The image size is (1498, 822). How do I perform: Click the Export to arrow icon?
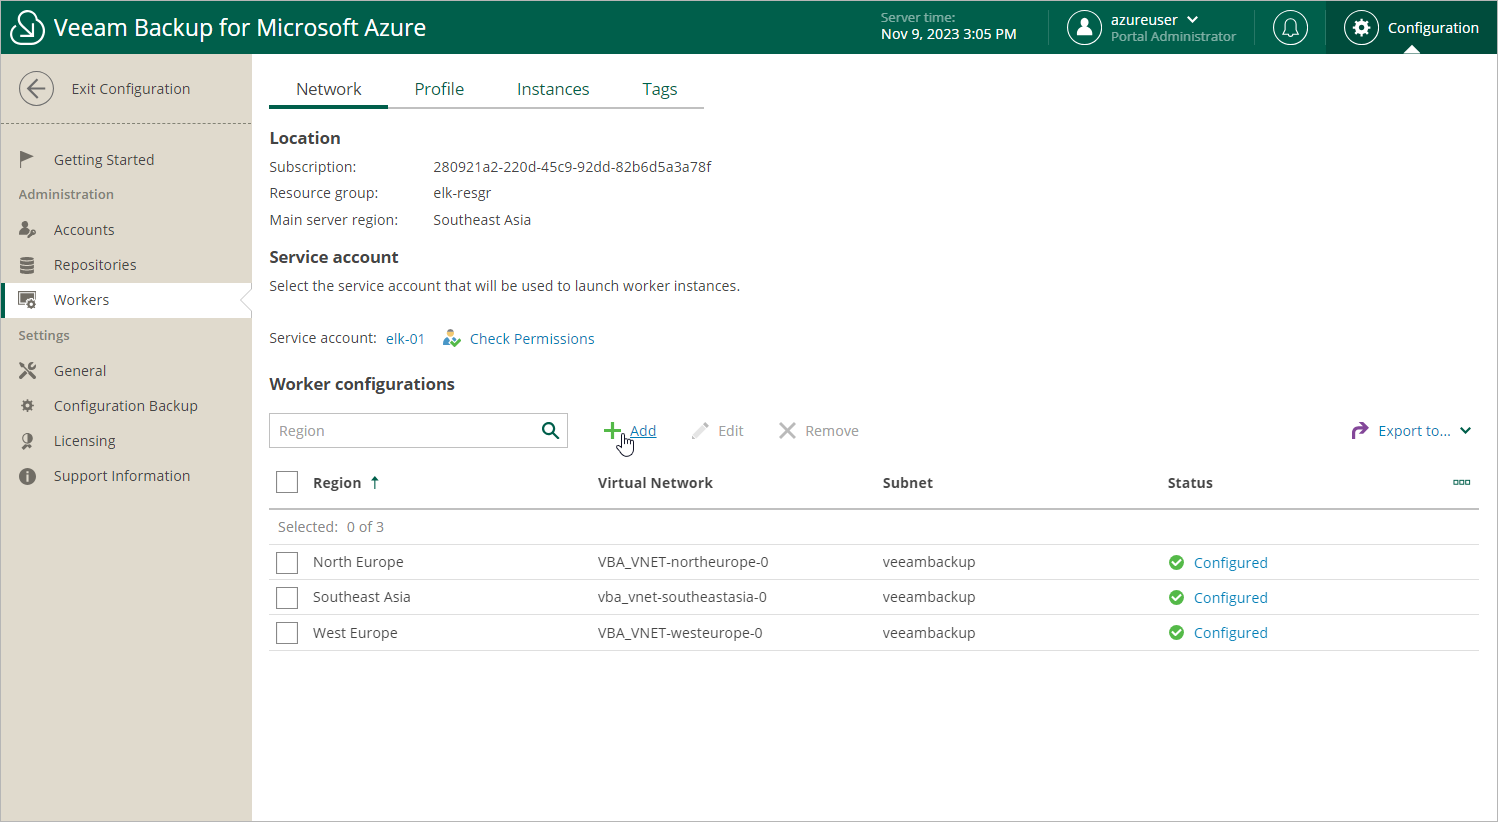point(1359,430)
